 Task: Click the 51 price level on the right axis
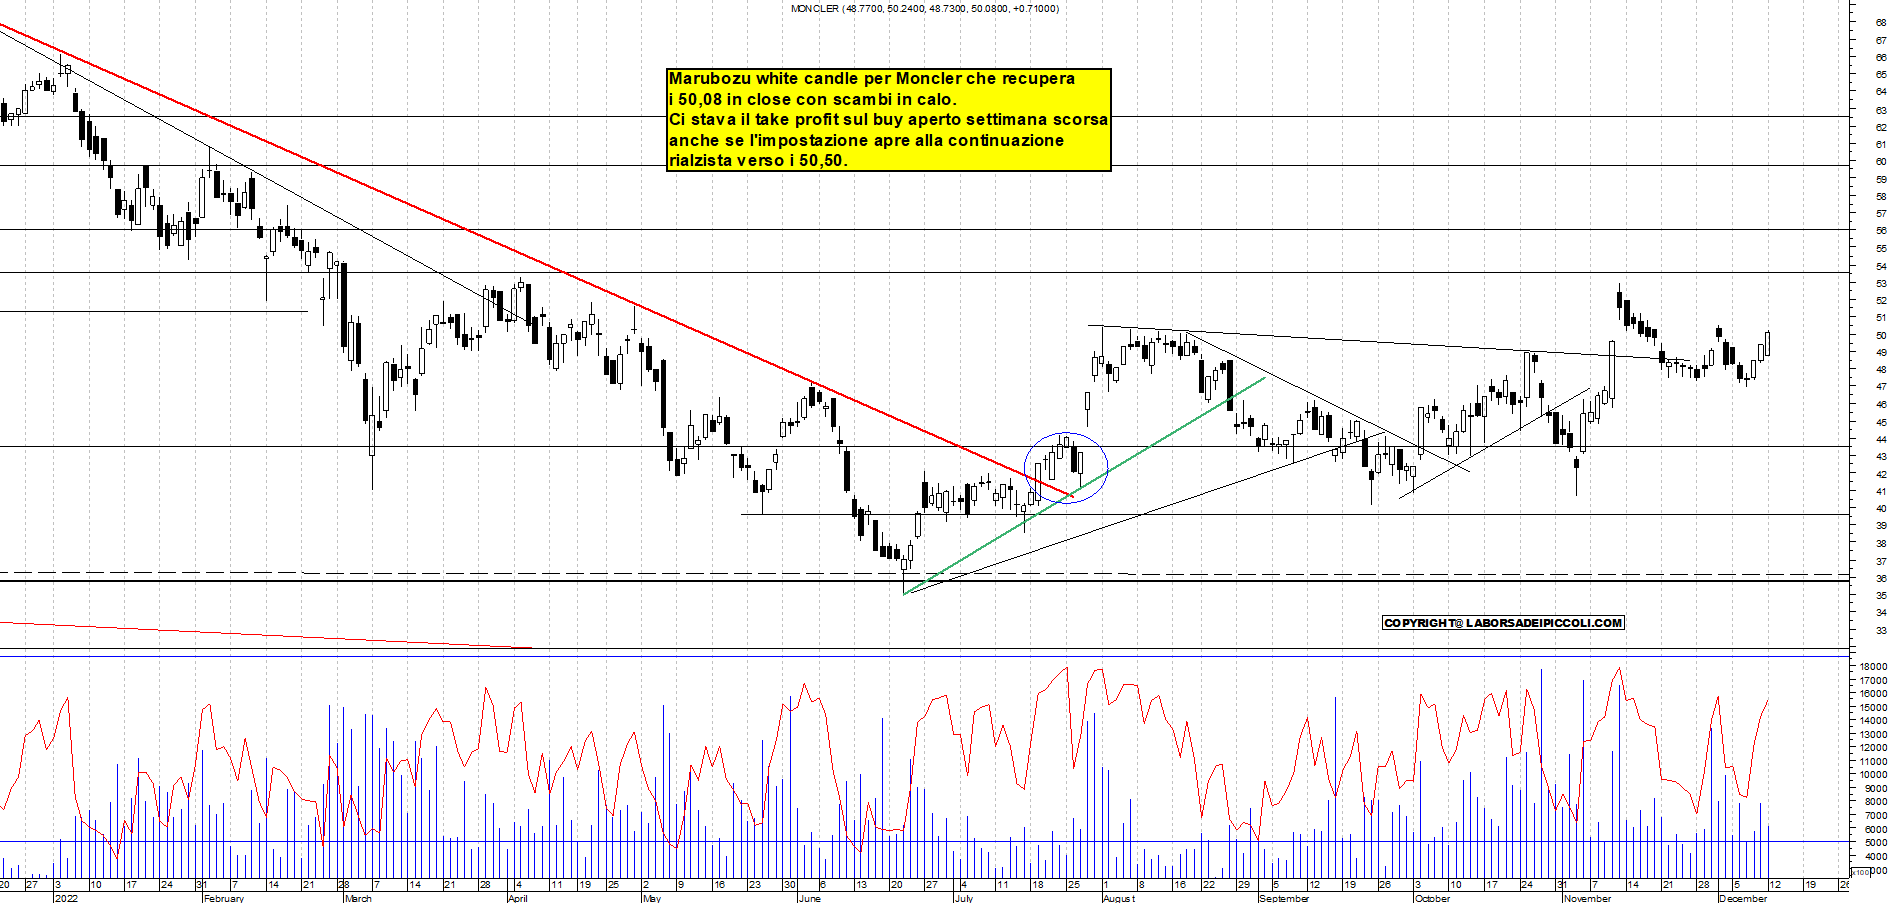pos(1881,318)
